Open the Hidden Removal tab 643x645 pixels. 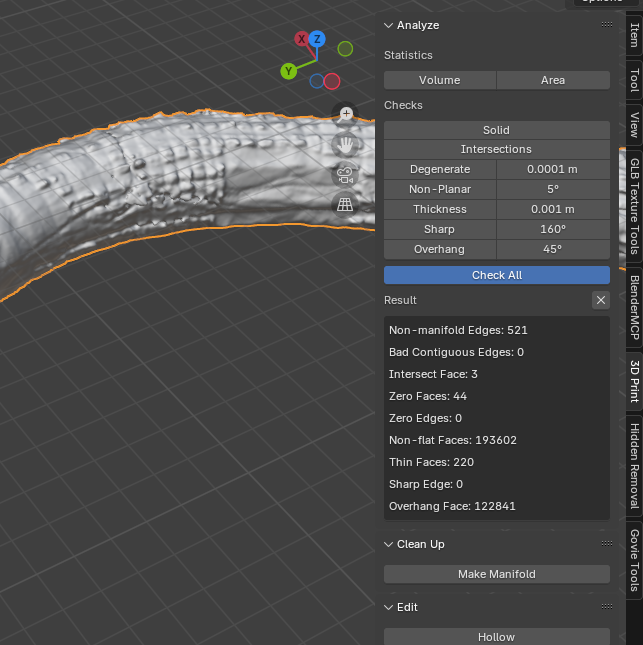[634, 466]
